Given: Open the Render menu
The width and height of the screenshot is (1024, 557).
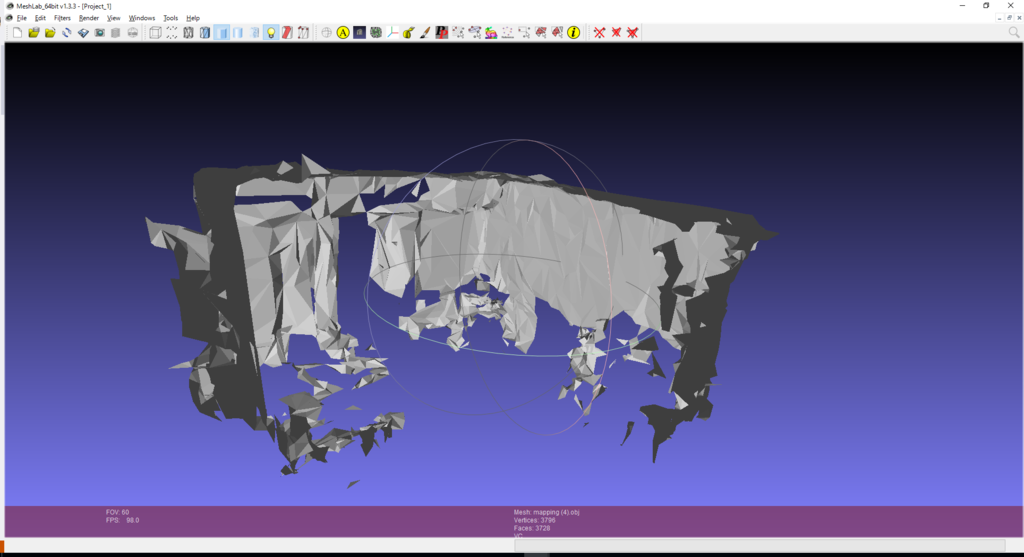Looking at the screenshot, I should tap(89, 18).
